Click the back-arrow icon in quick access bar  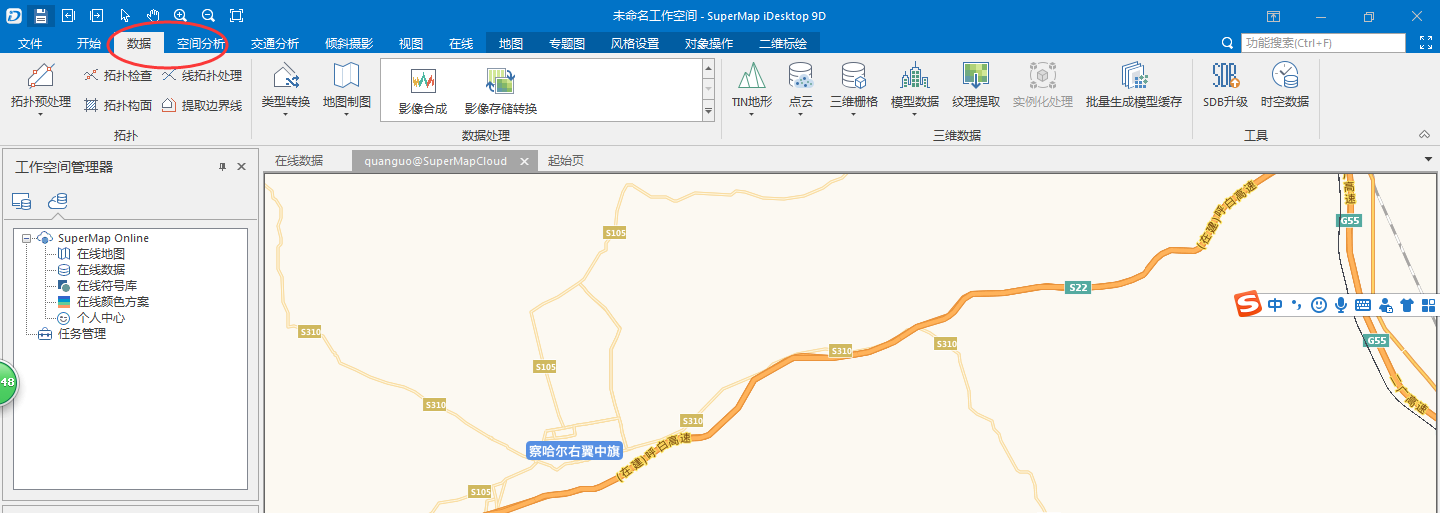68,16
